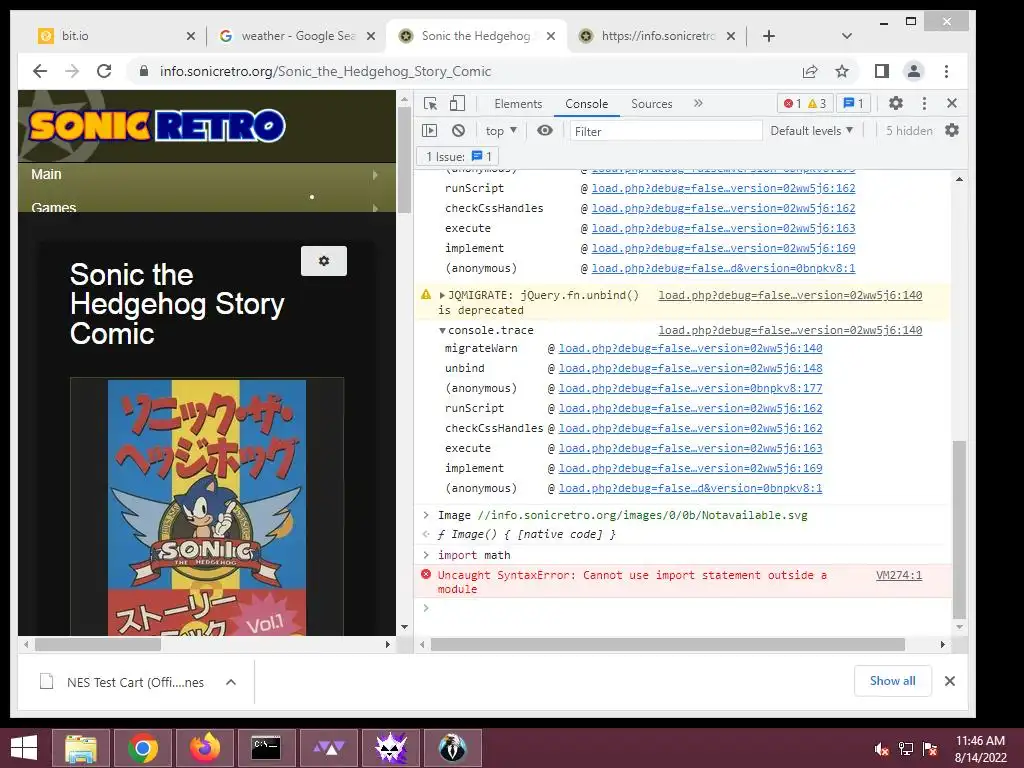
Task: Click the blue issues count badge
Action: tap(854, 103)
